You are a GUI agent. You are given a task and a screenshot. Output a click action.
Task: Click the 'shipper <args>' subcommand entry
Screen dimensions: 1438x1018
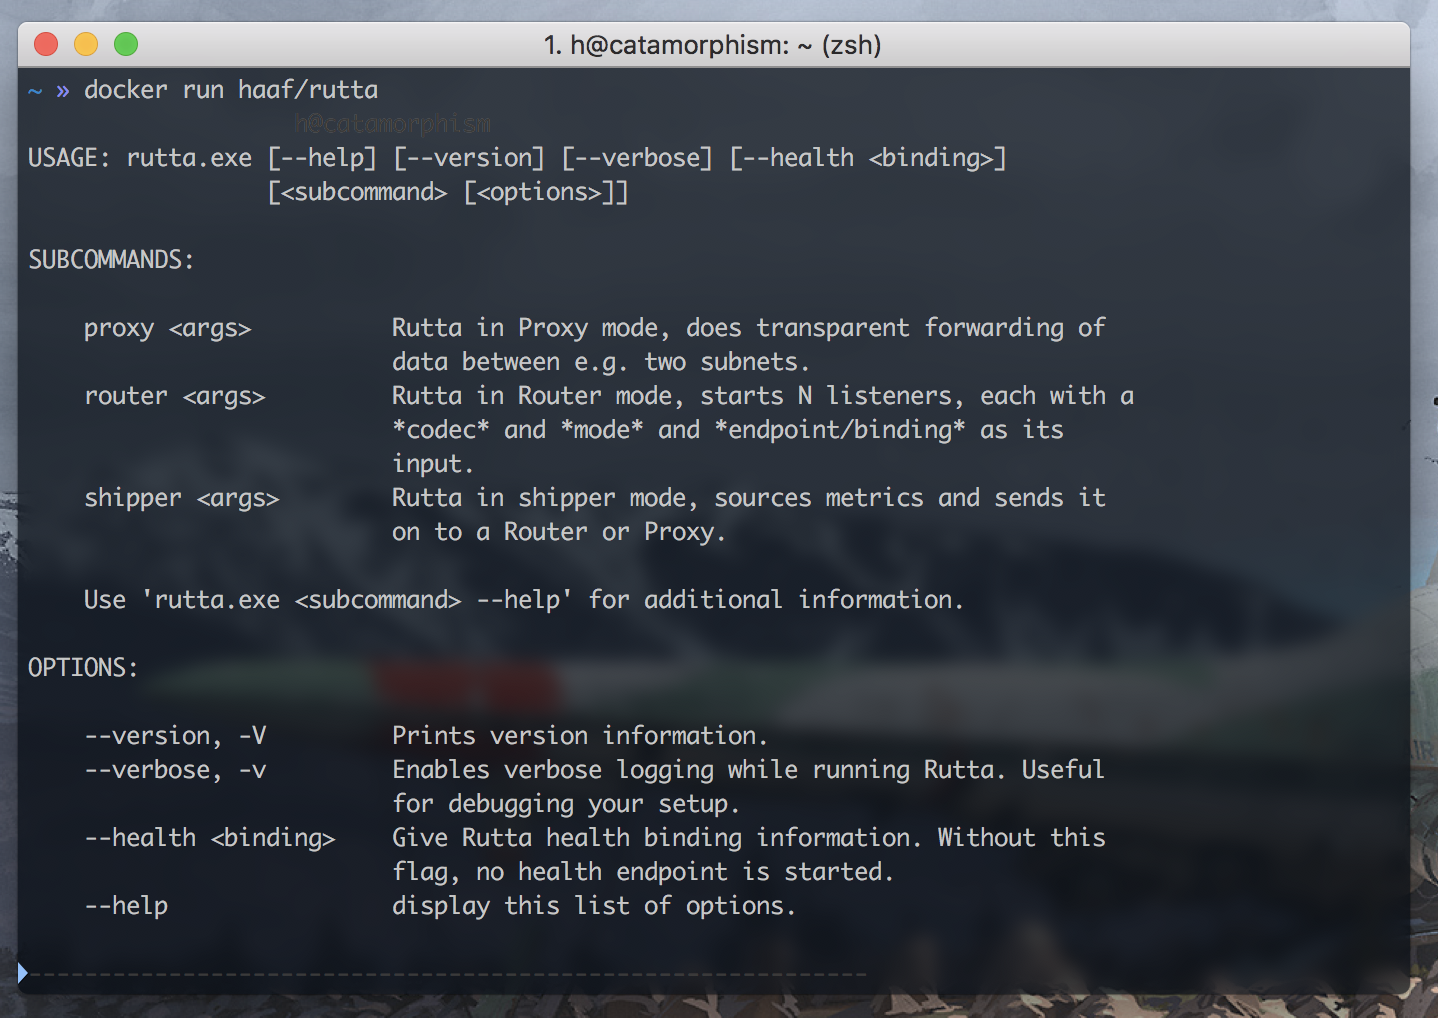click(181, 498)
